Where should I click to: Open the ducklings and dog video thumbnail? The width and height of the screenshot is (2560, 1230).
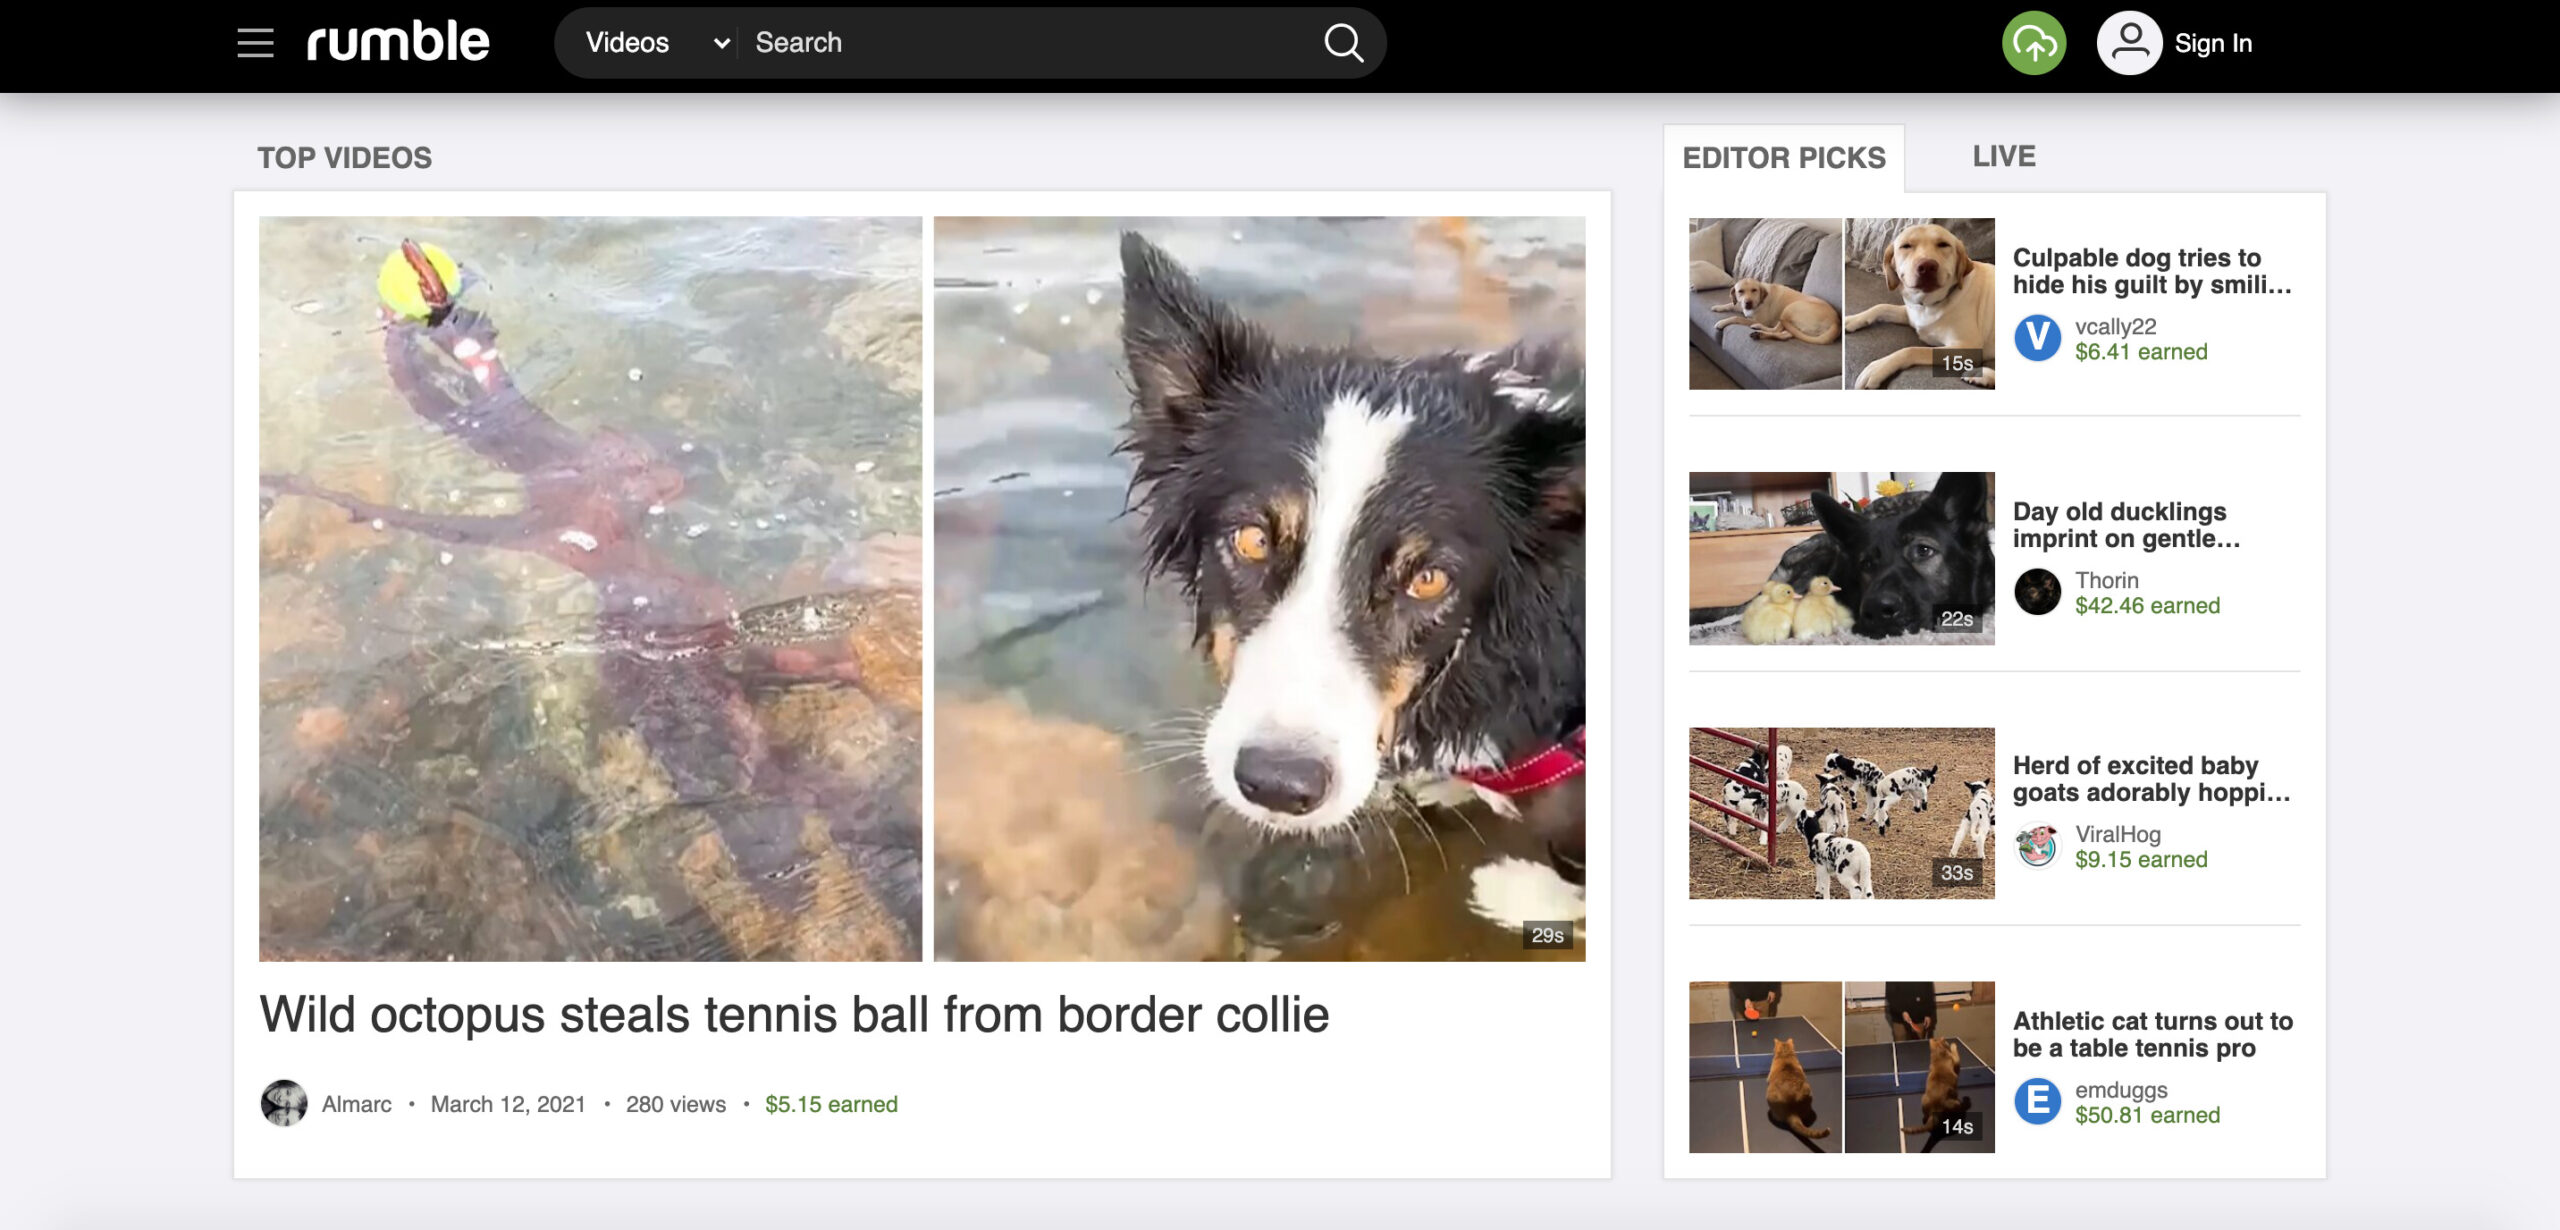(1842, 558)
